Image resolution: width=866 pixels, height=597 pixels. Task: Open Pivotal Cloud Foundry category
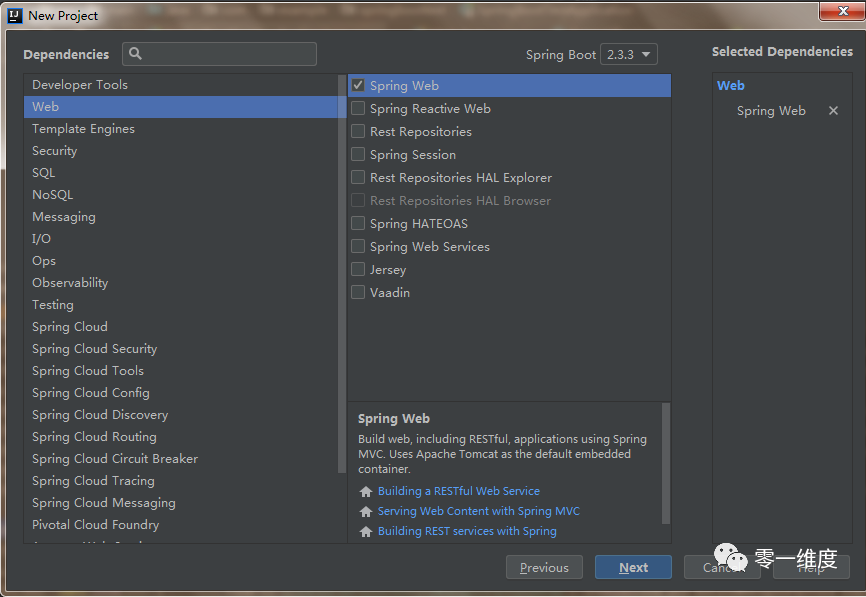tap(181, 525)
